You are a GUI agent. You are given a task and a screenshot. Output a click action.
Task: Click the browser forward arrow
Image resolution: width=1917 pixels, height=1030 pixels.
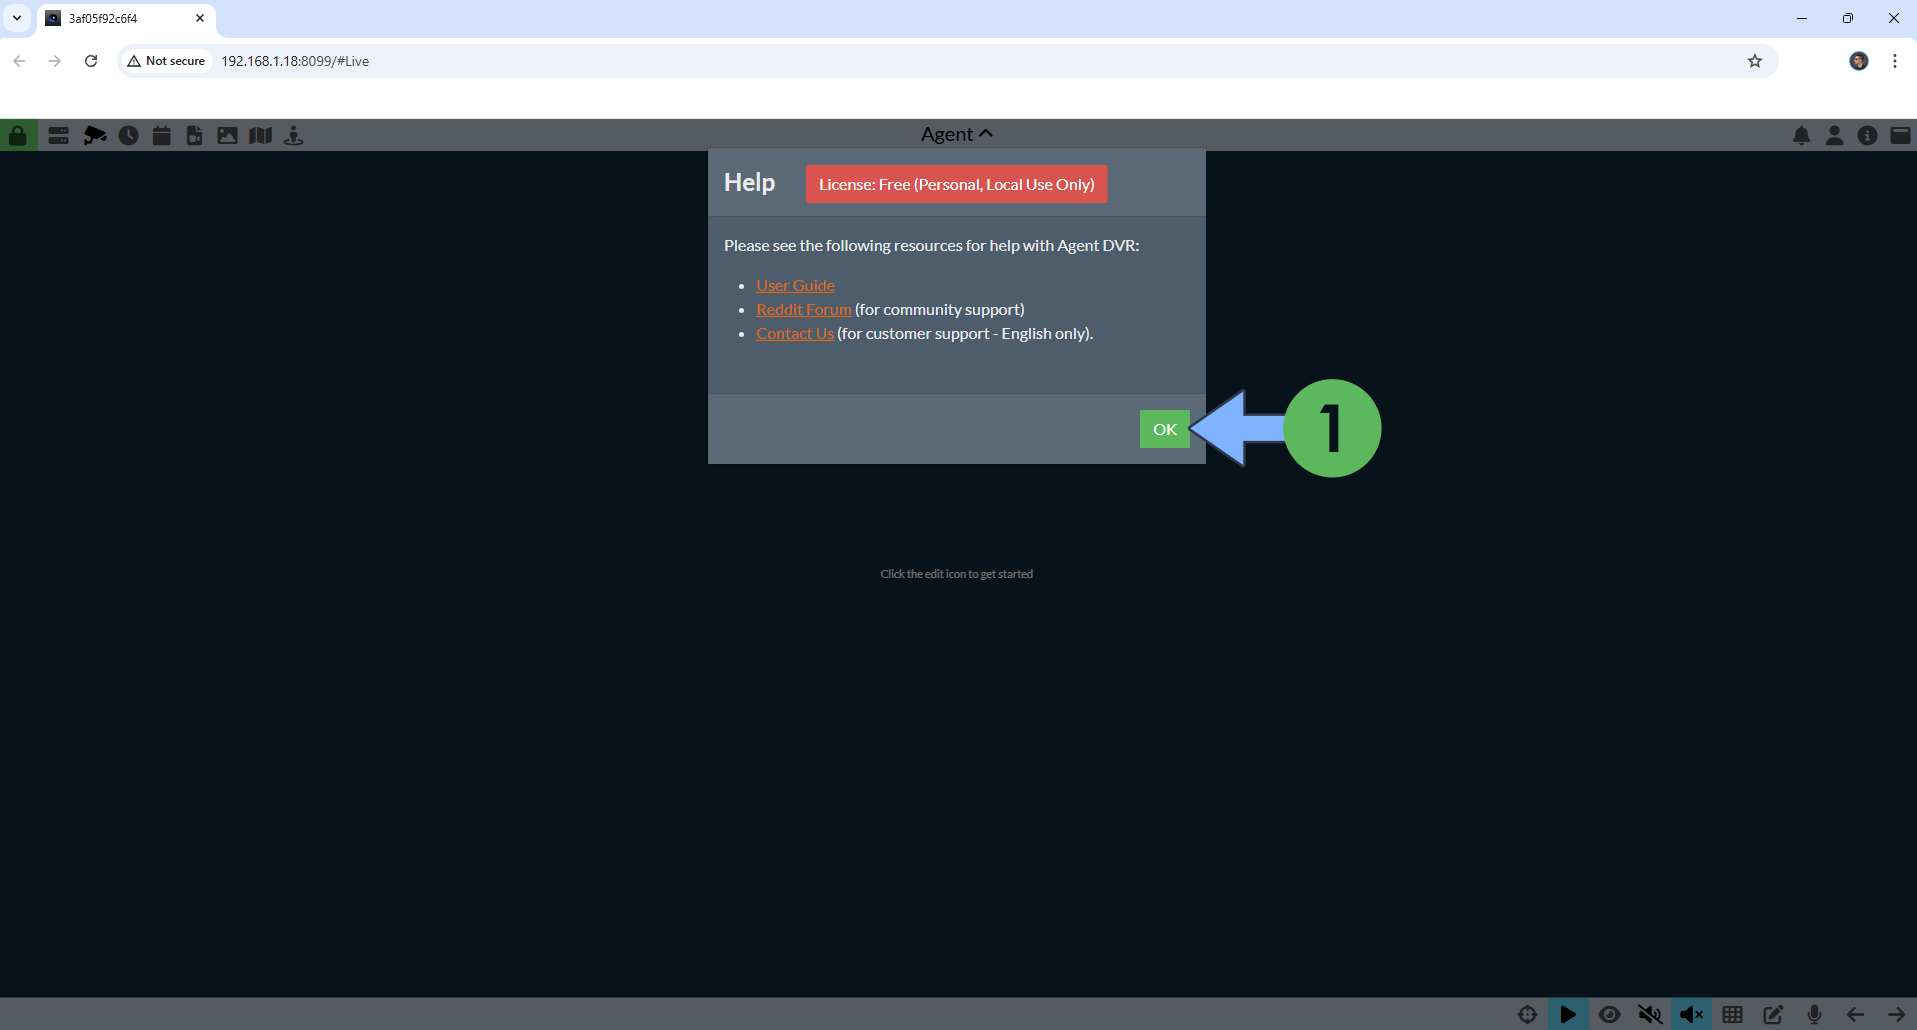pyautogui.click(x=55, y=61)
